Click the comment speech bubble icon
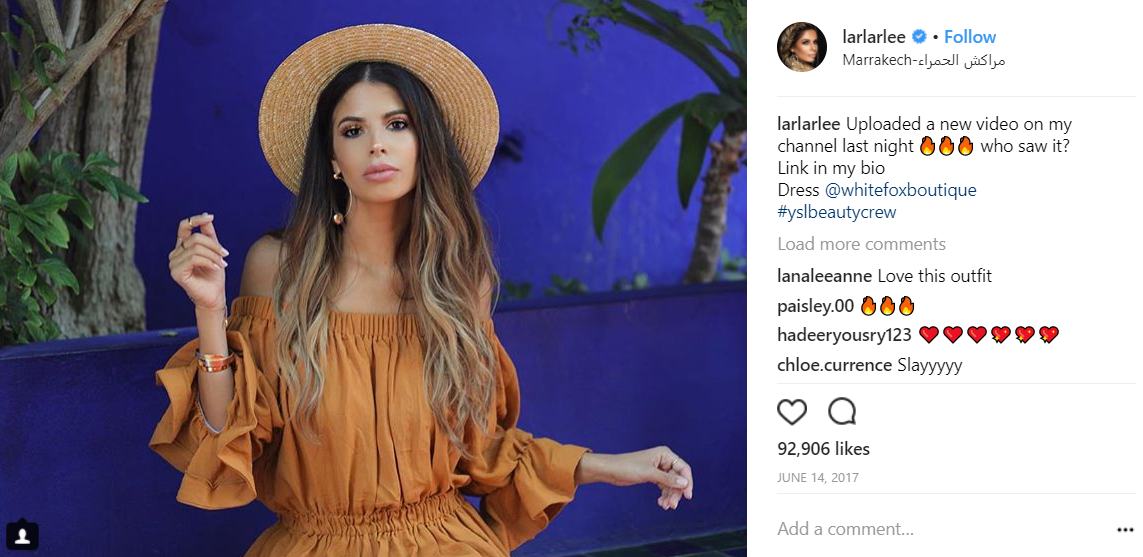 coord(842,412)
